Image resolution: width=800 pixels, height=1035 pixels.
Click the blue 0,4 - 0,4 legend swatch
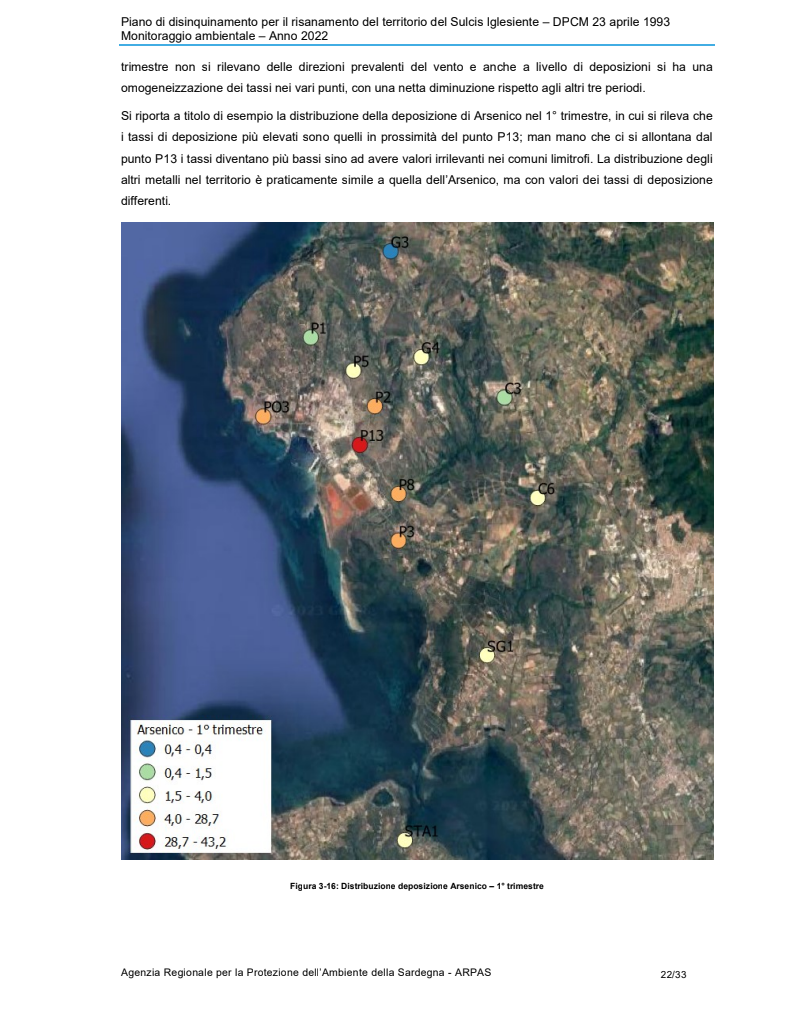(x=147, y=749)
